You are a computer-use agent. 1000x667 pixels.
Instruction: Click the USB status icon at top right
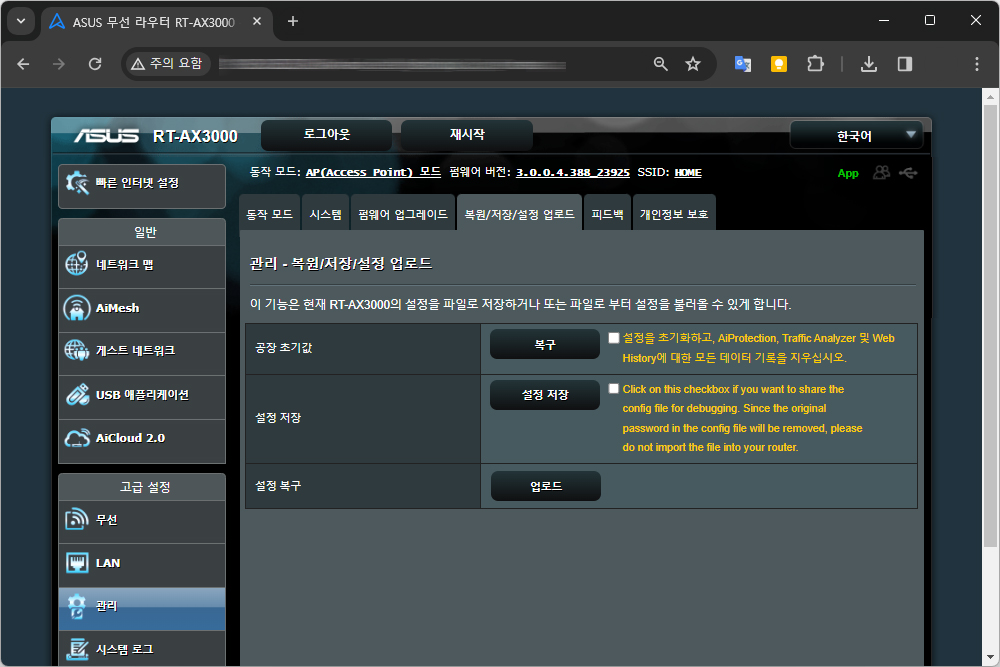908,172
